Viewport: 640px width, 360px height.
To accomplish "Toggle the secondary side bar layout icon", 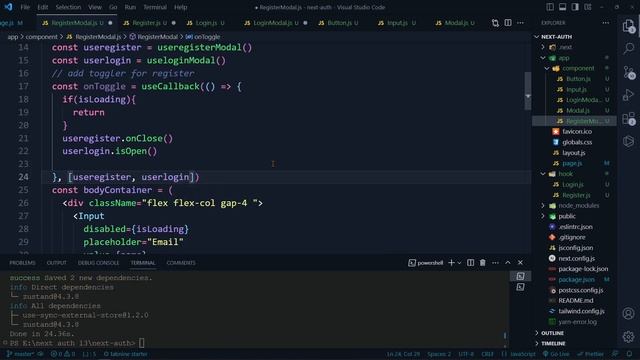I will click(x=575, y=7).
